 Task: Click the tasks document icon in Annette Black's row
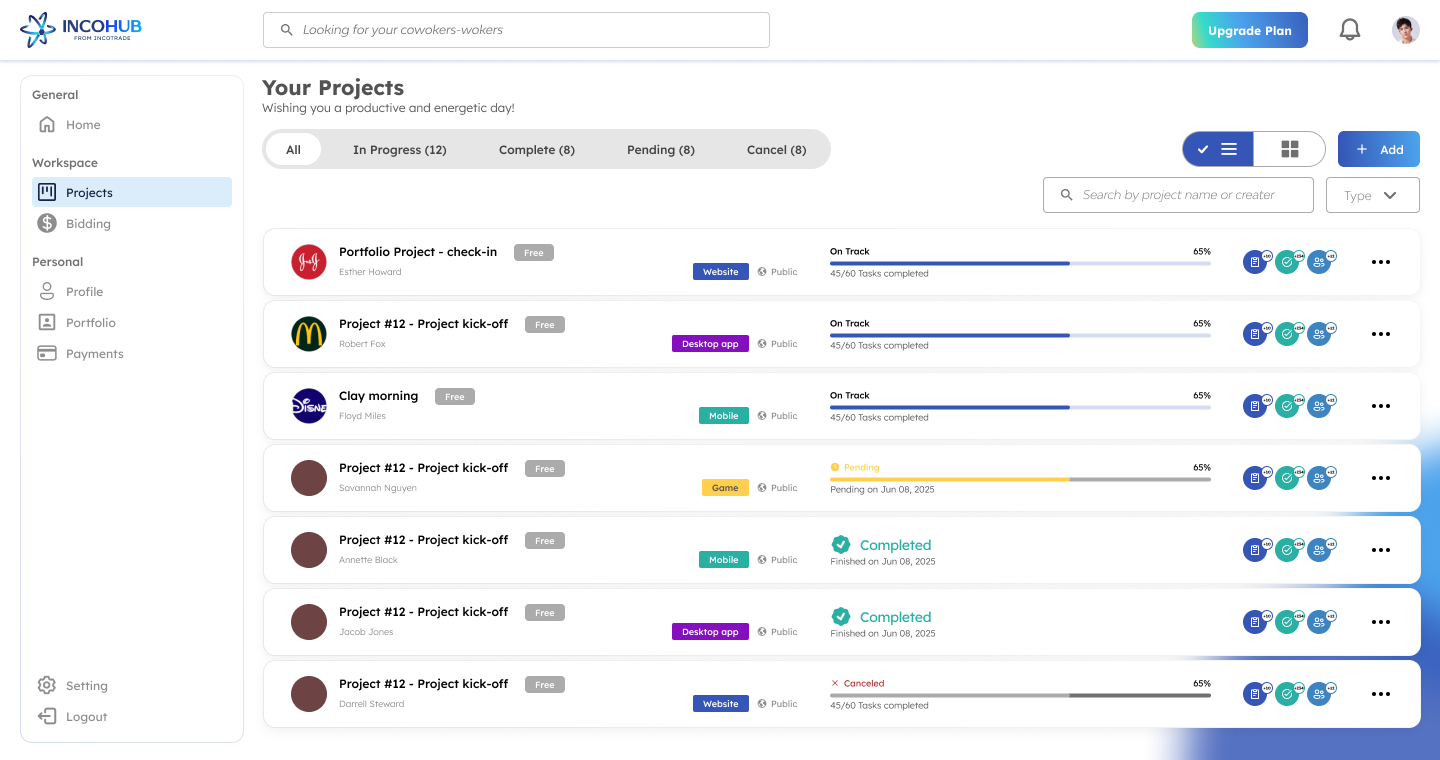(1255, 550)
